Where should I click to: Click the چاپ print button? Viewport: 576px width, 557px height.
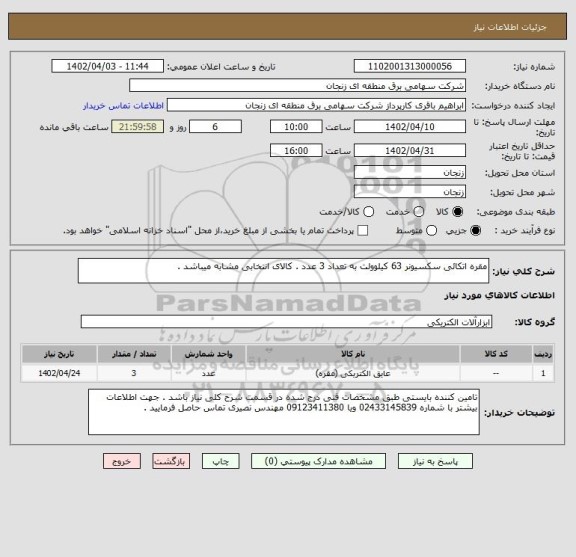[220, 461]
